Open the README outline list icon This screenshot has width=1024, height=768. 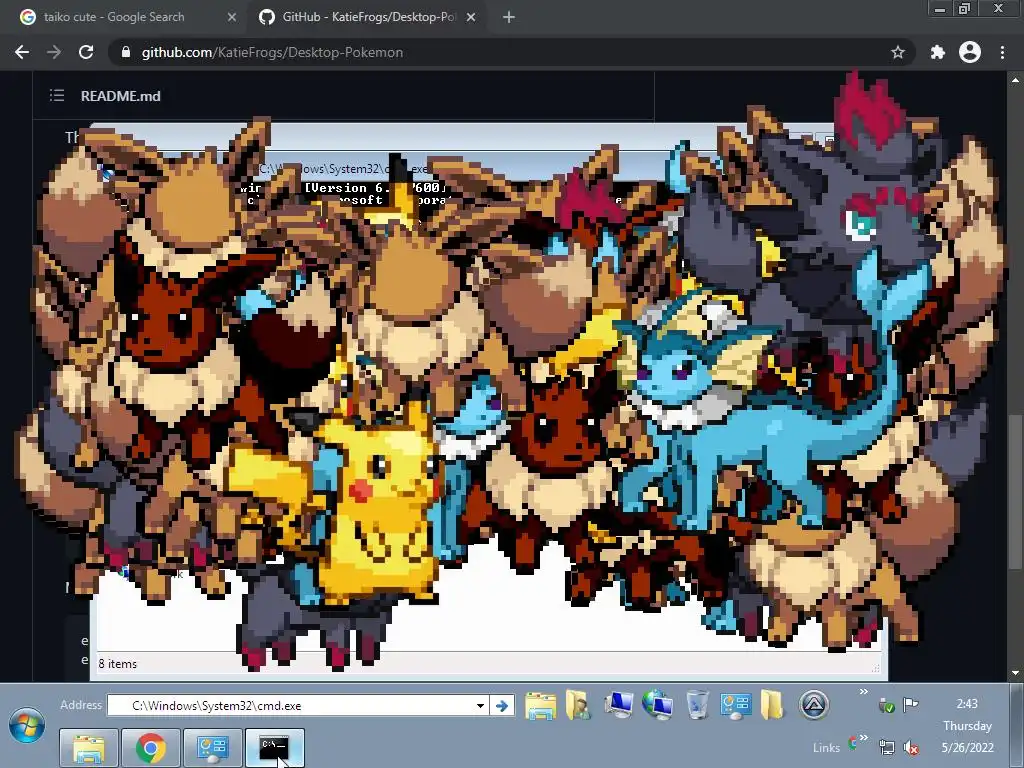click(x=57, y=95)
